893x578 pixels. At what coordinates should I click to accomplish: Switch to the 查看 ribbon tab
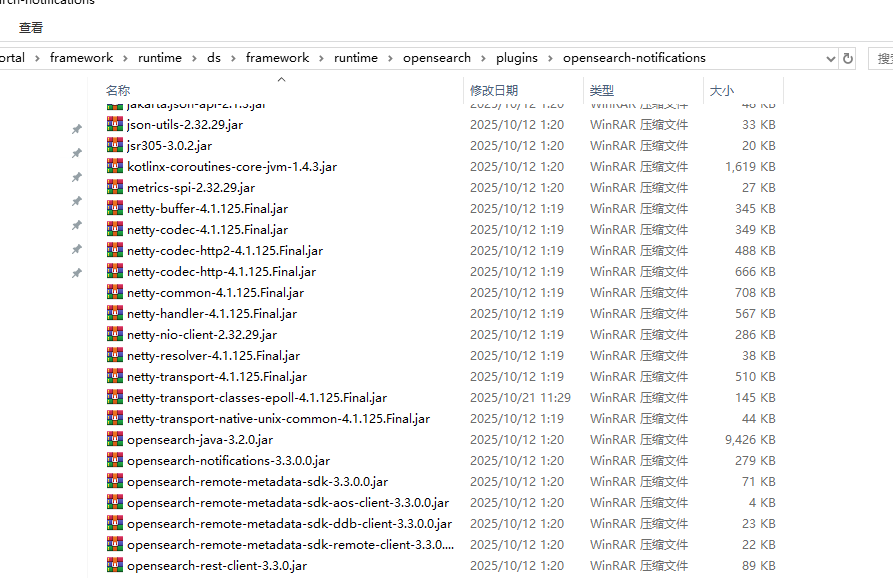[x=31, y=28]
